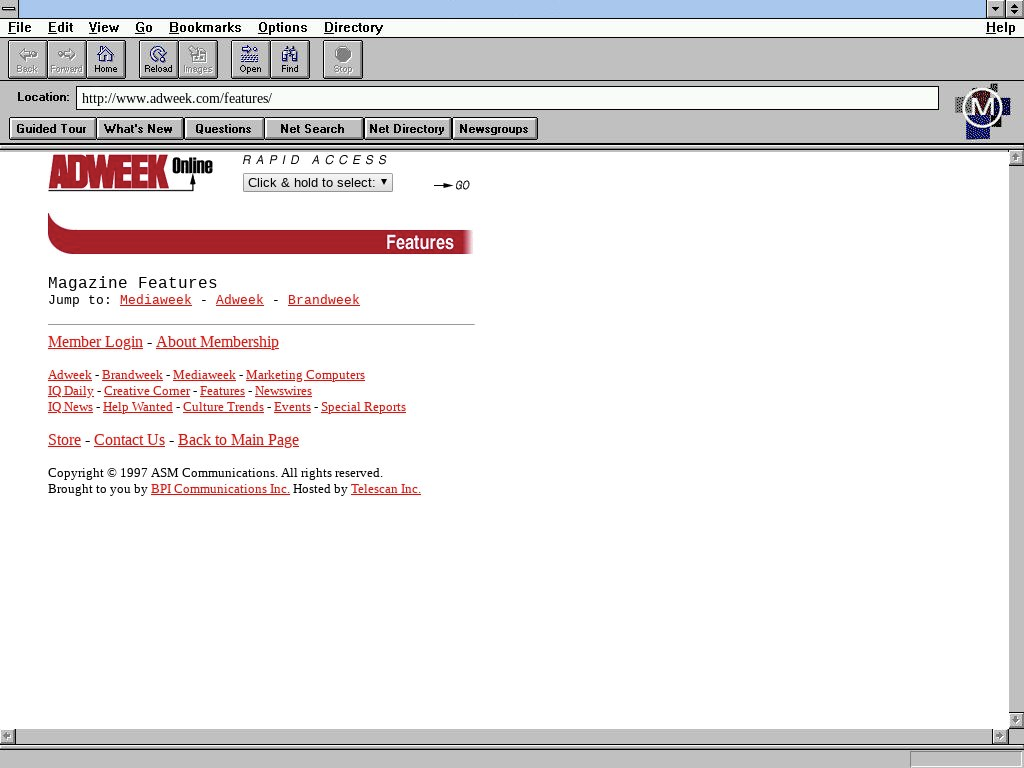Expand the Rapid Access select dropdown

pyautogui.click(x=317, y=182)
